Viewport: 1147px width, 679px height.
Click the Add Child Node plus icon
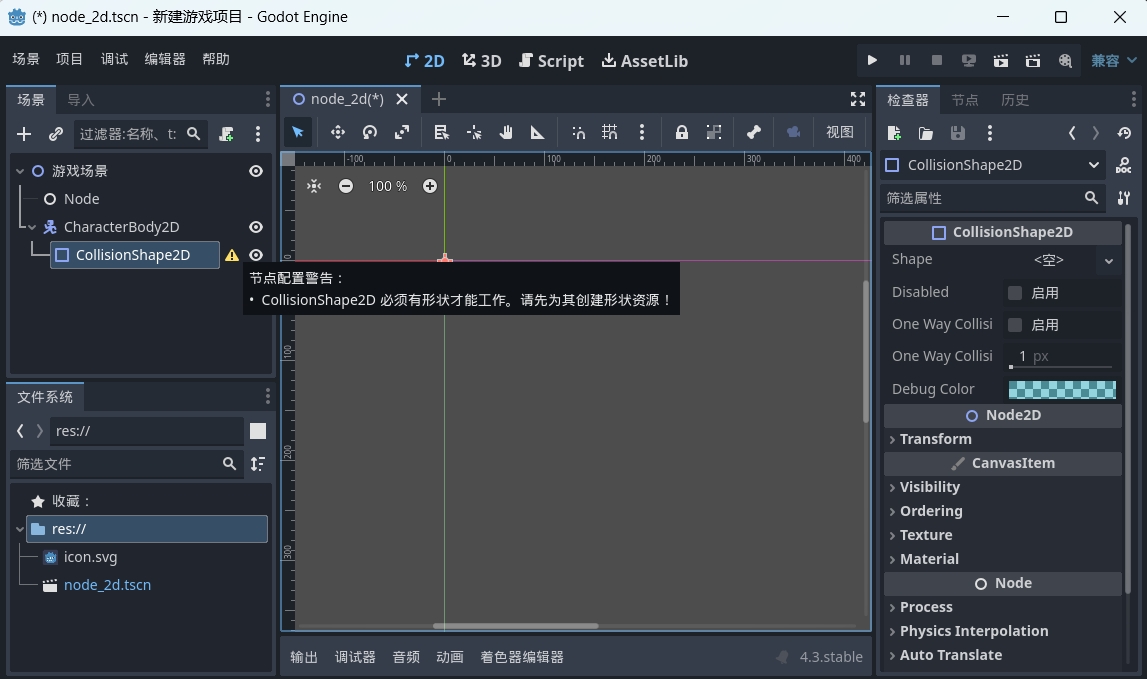(x=25, y=134)
